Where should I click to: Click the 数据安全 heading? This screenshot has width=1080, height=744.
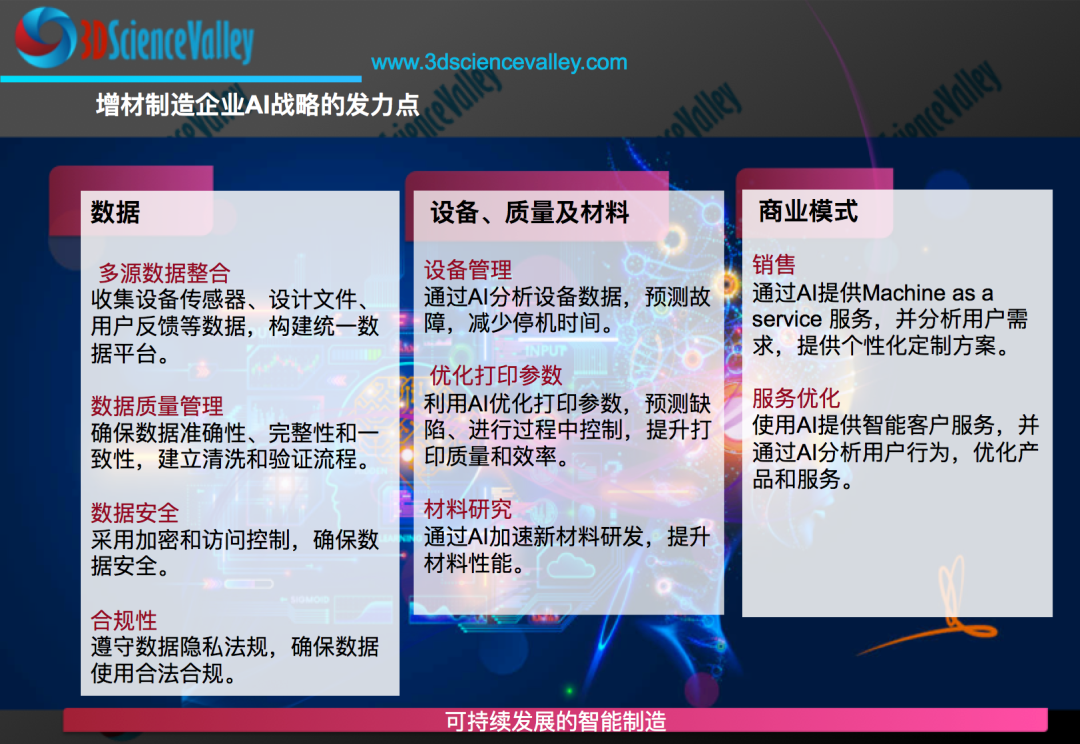[x=135, y=513]
